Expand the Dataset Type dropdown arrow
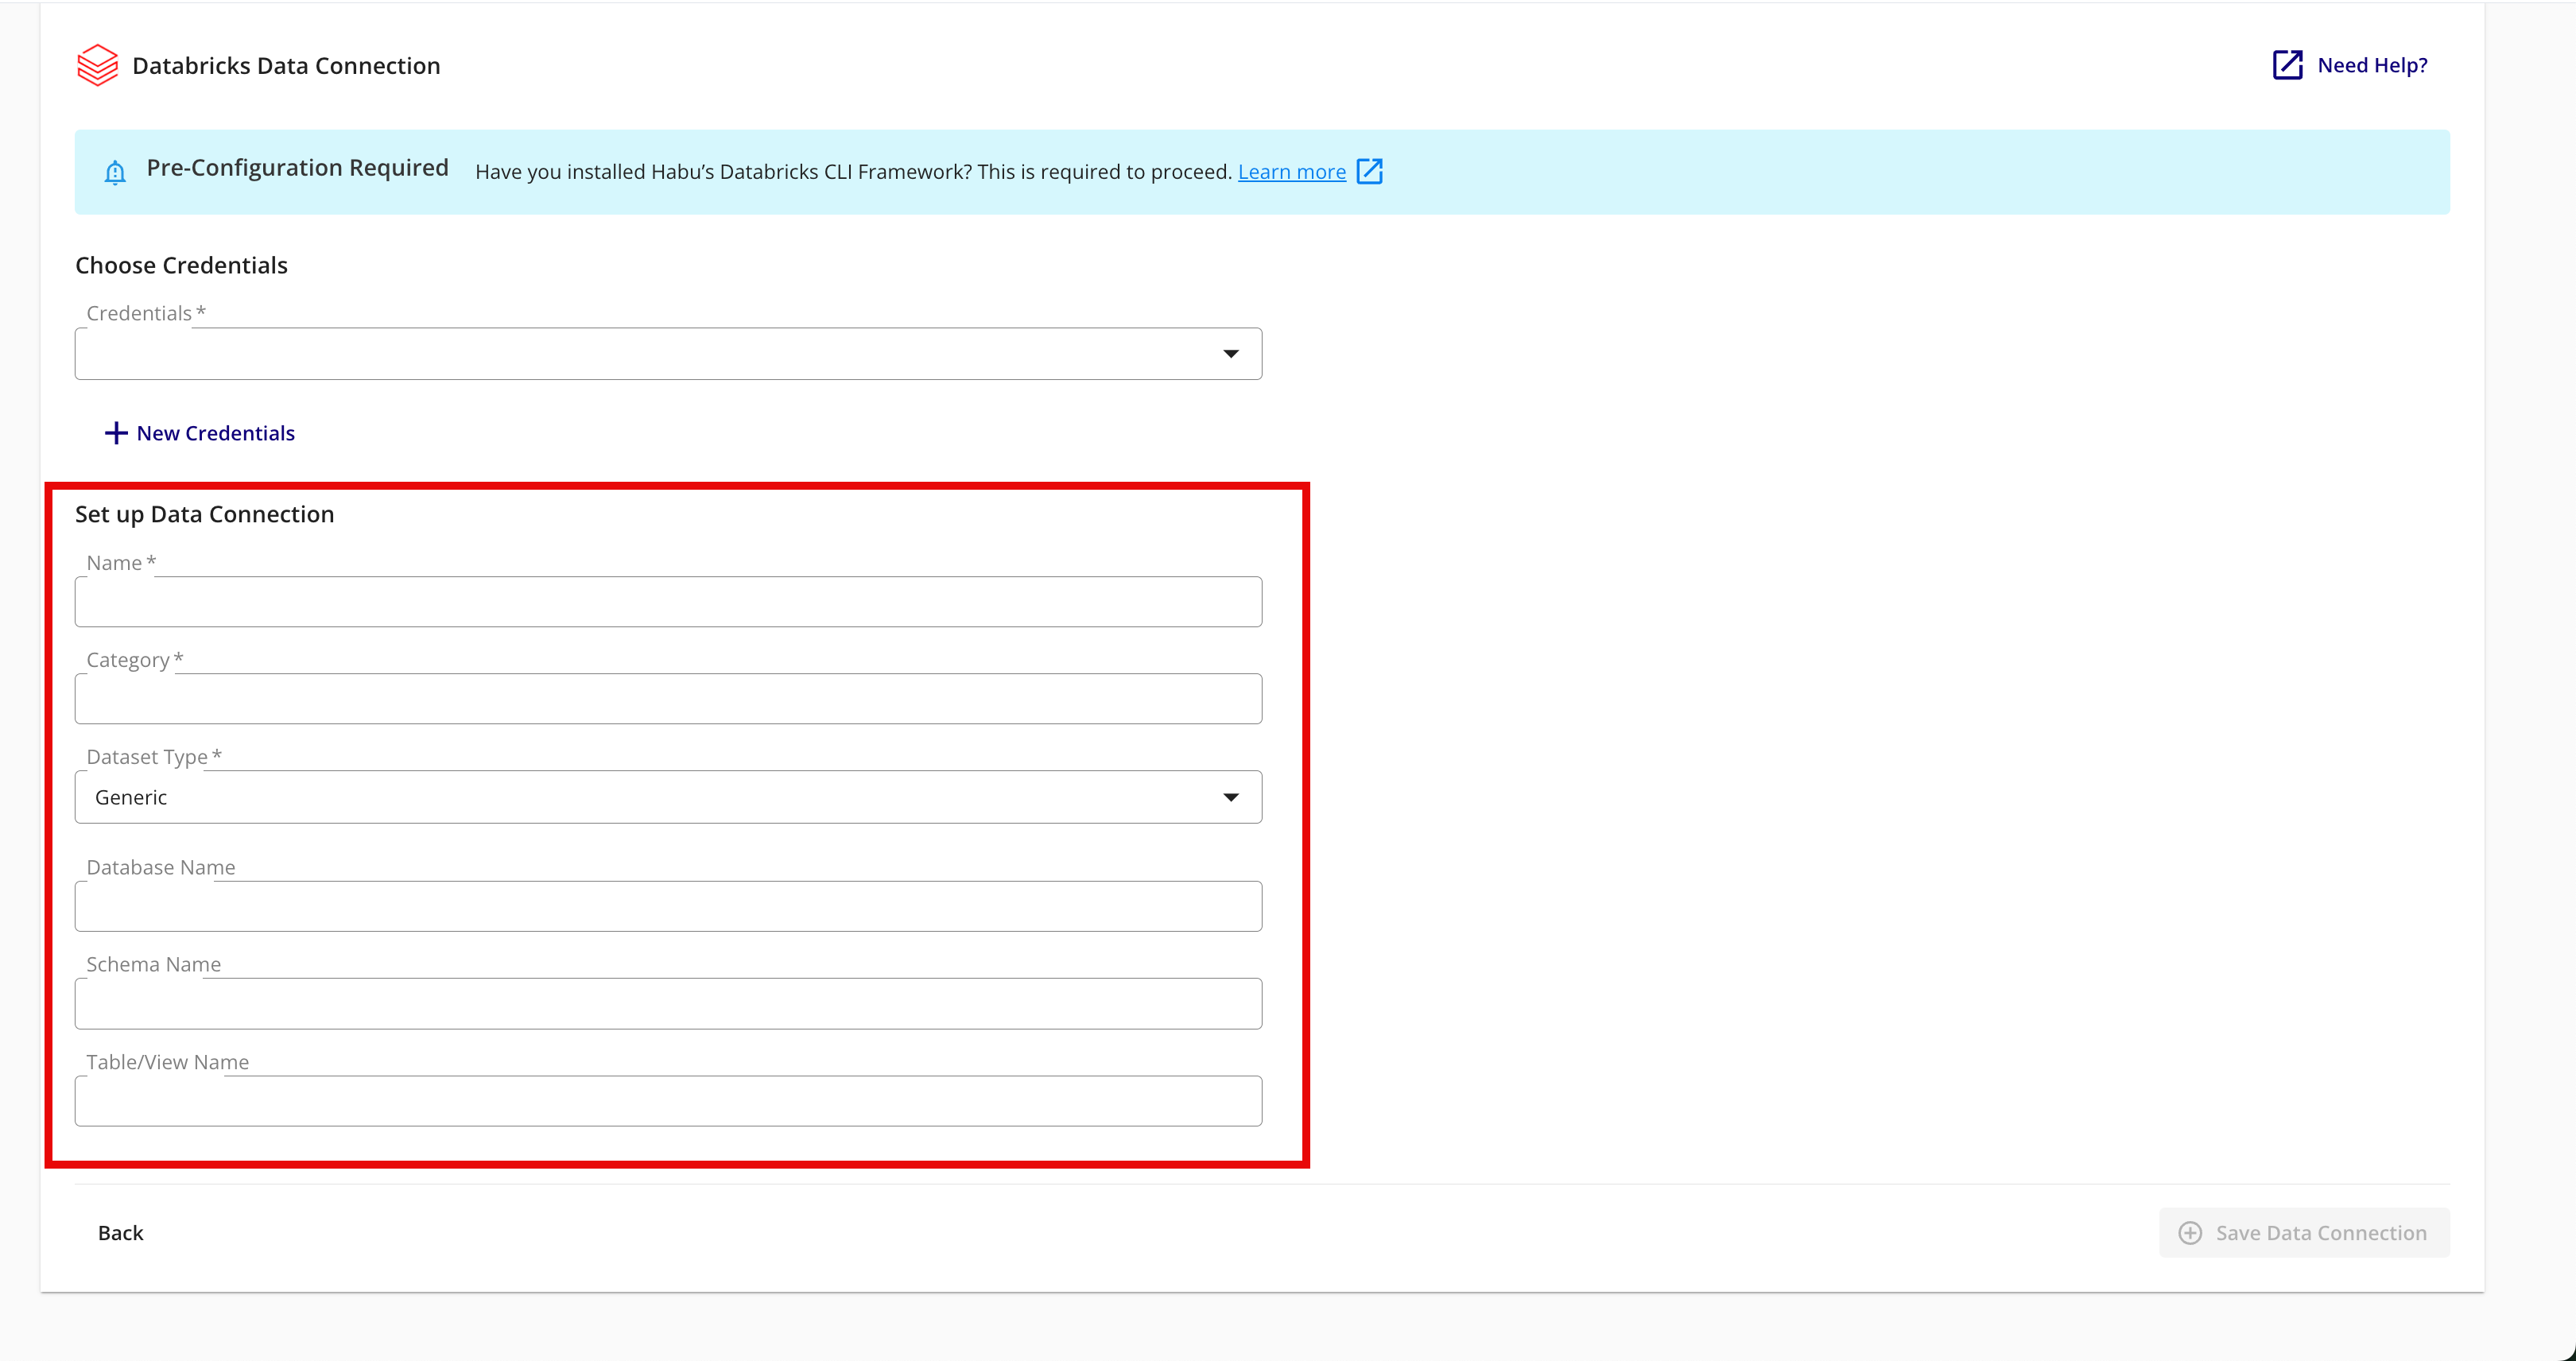 tap(1231, 797)
